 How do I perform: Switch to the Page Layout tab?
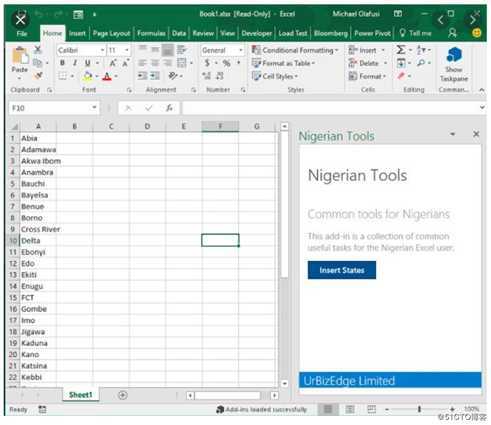[111, 34]
